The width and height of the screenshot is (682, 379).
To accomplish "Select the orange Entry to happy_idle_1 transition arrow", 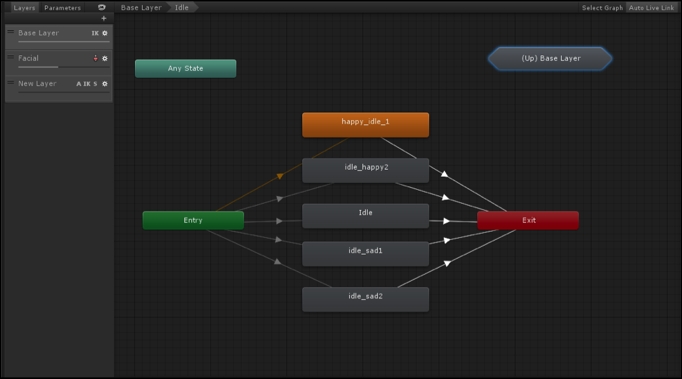I will coord(280,176).
